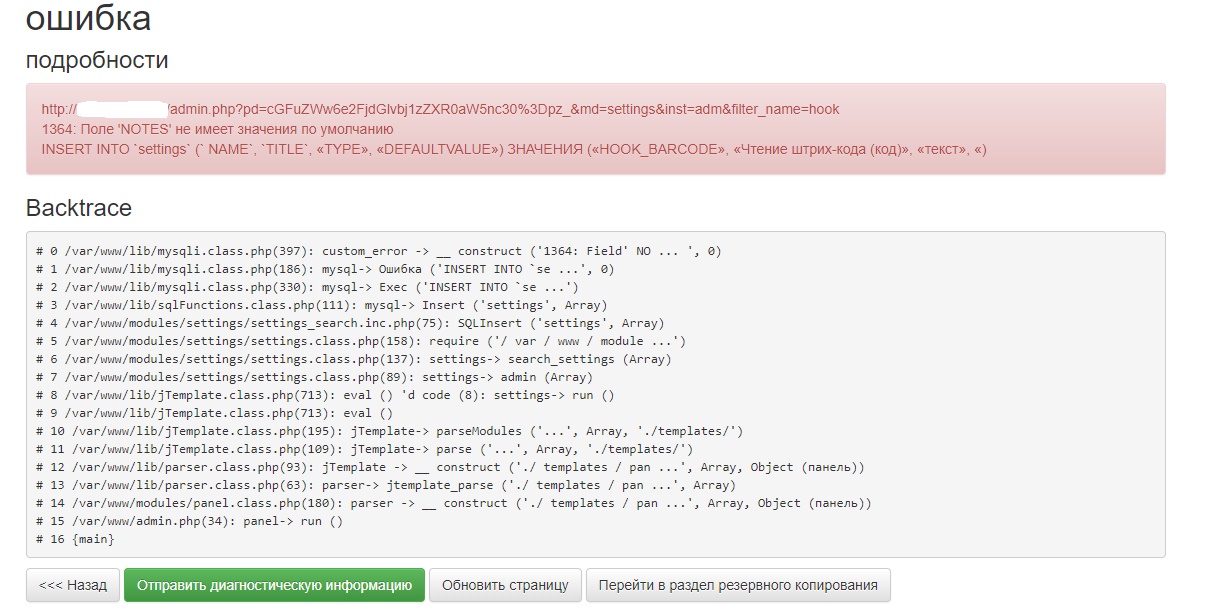Click the '<<< Назад' back button
This screenshot has width=1209, height=613.
click(73, 585)
